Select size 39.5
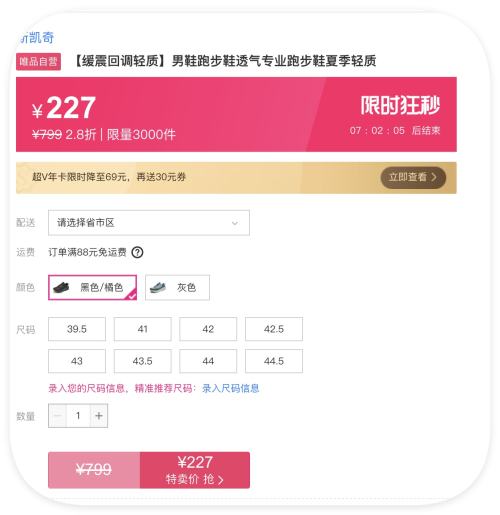This screenshot has width=500, height=515. [x=77, y=329]
